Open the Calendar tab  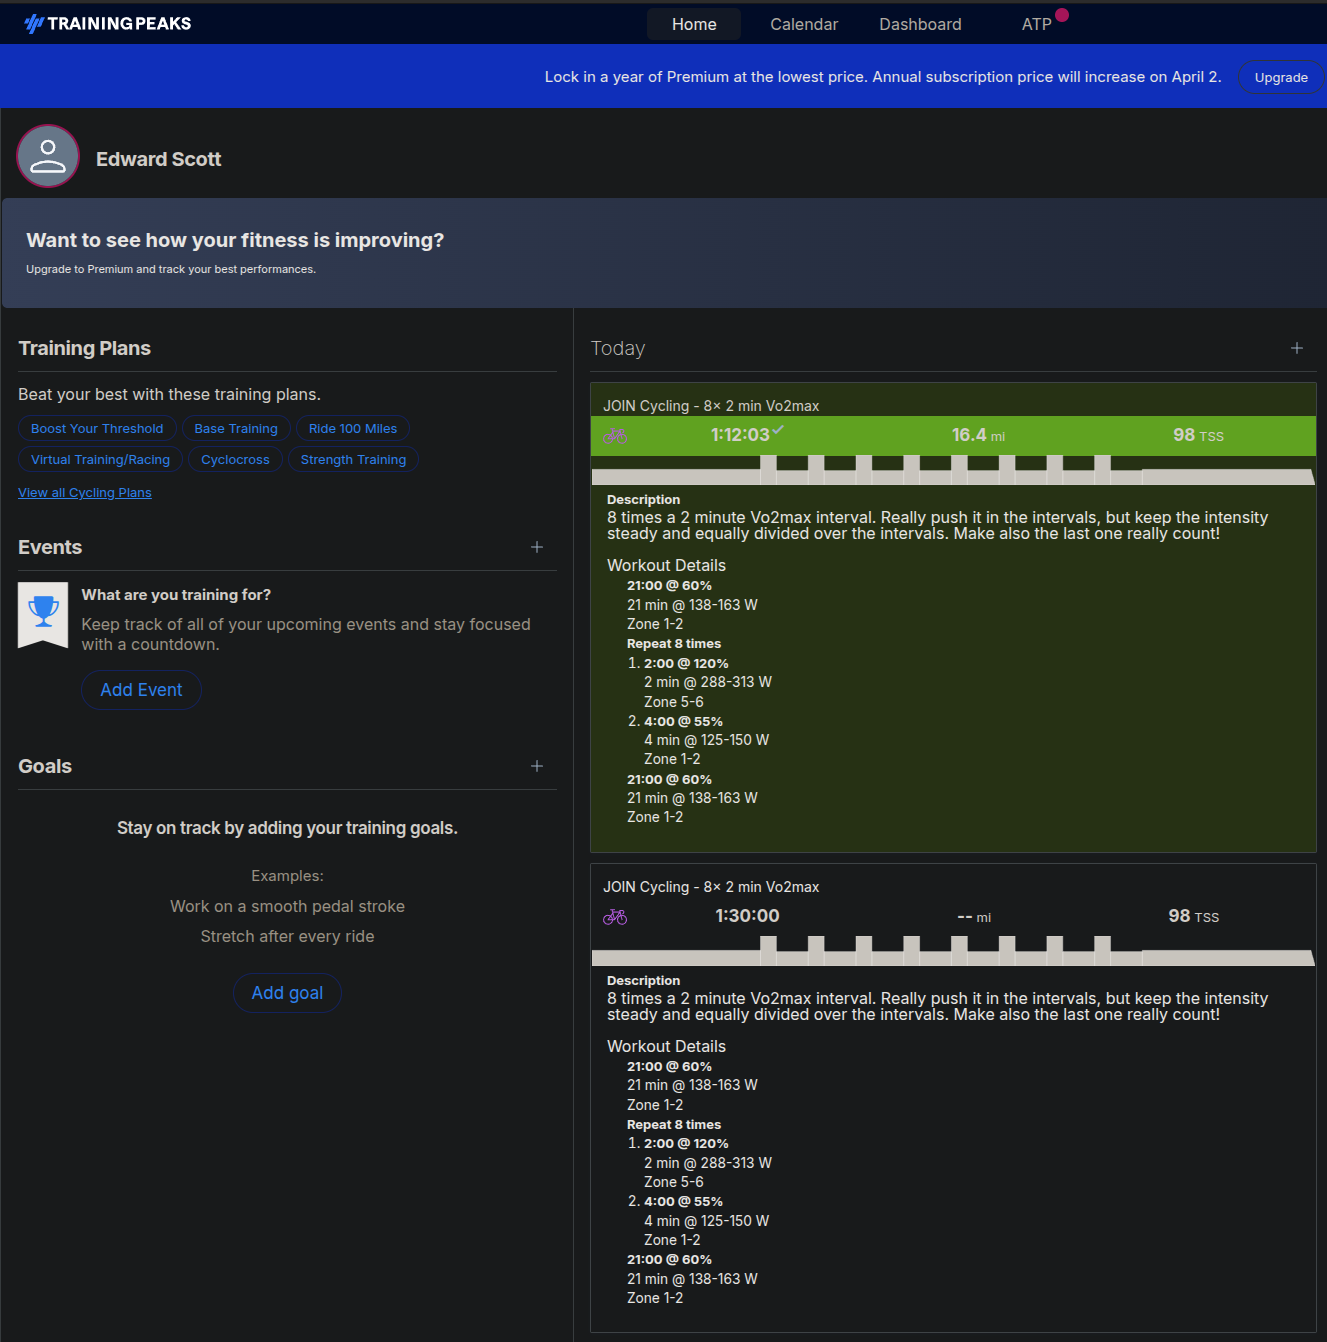(804, 24)
